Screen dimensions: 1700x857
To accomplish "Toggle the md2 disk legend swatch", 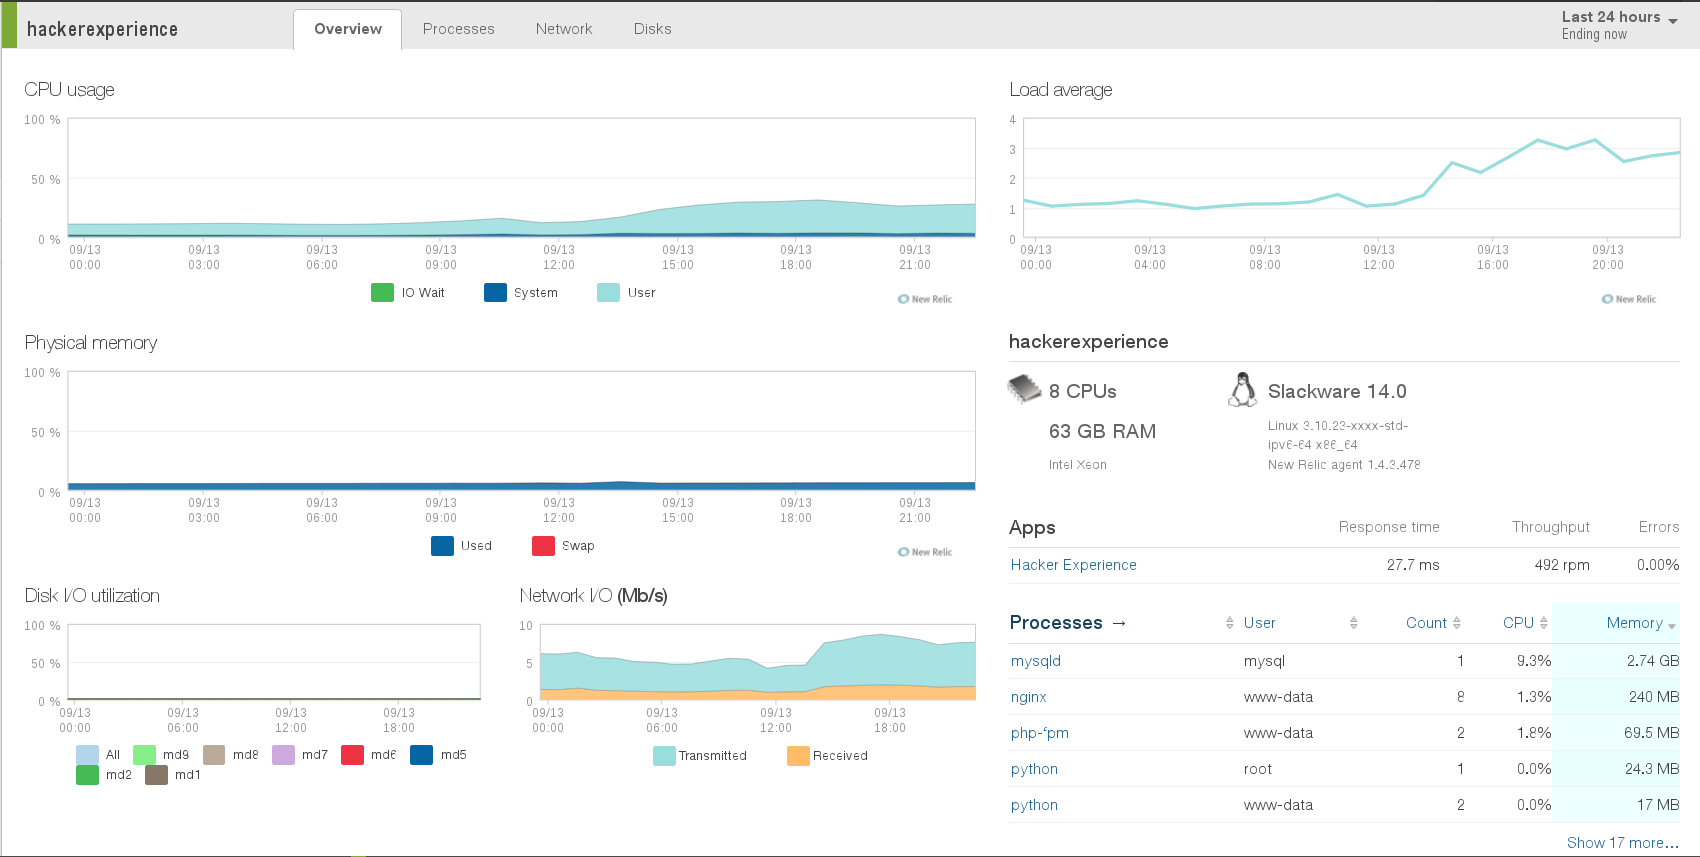I will coord(87,774).
